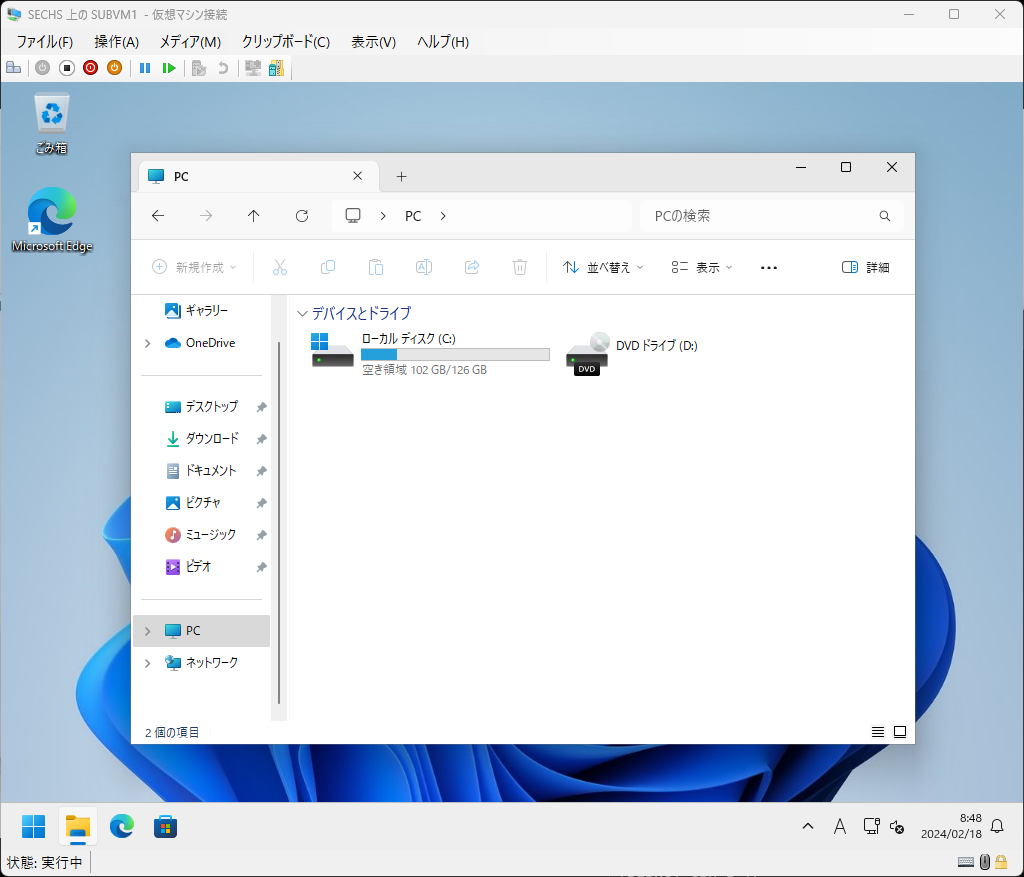Expand chevron after PC in address bar

pyautogui.click(x=443, y=216)
